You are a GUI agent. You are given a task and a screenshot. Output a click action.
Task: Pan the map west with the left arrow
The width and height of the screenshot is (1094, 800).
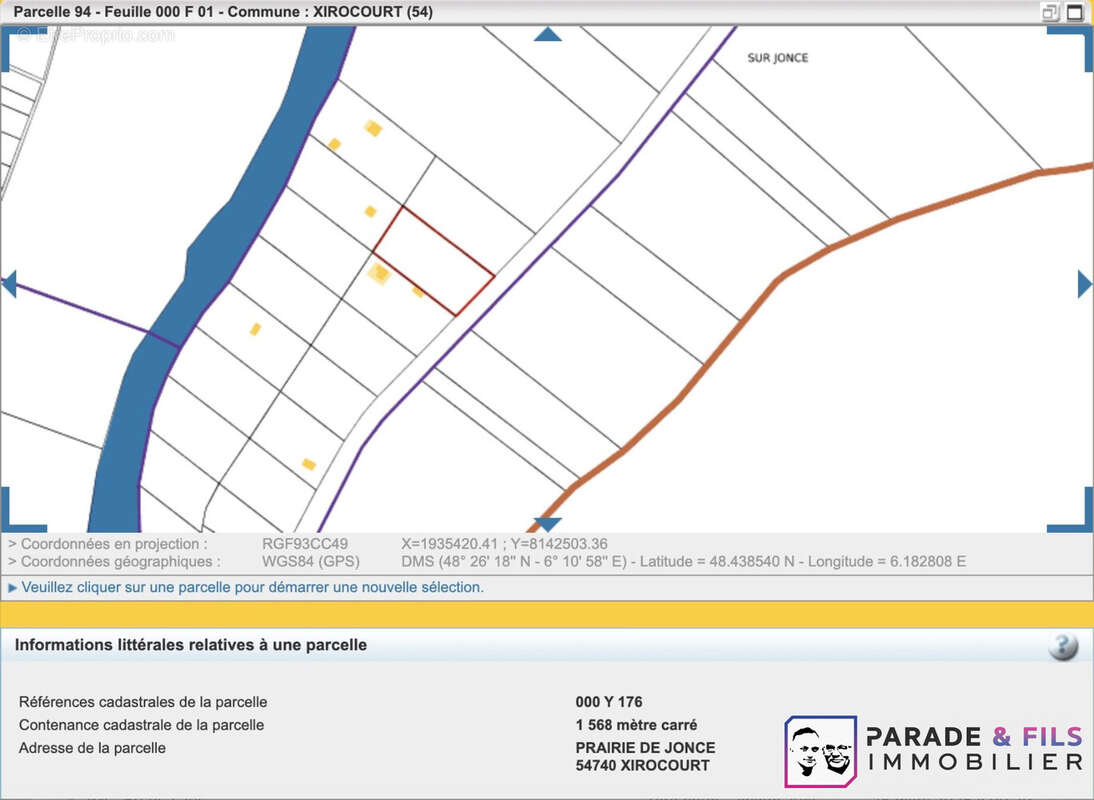[9, 285]
